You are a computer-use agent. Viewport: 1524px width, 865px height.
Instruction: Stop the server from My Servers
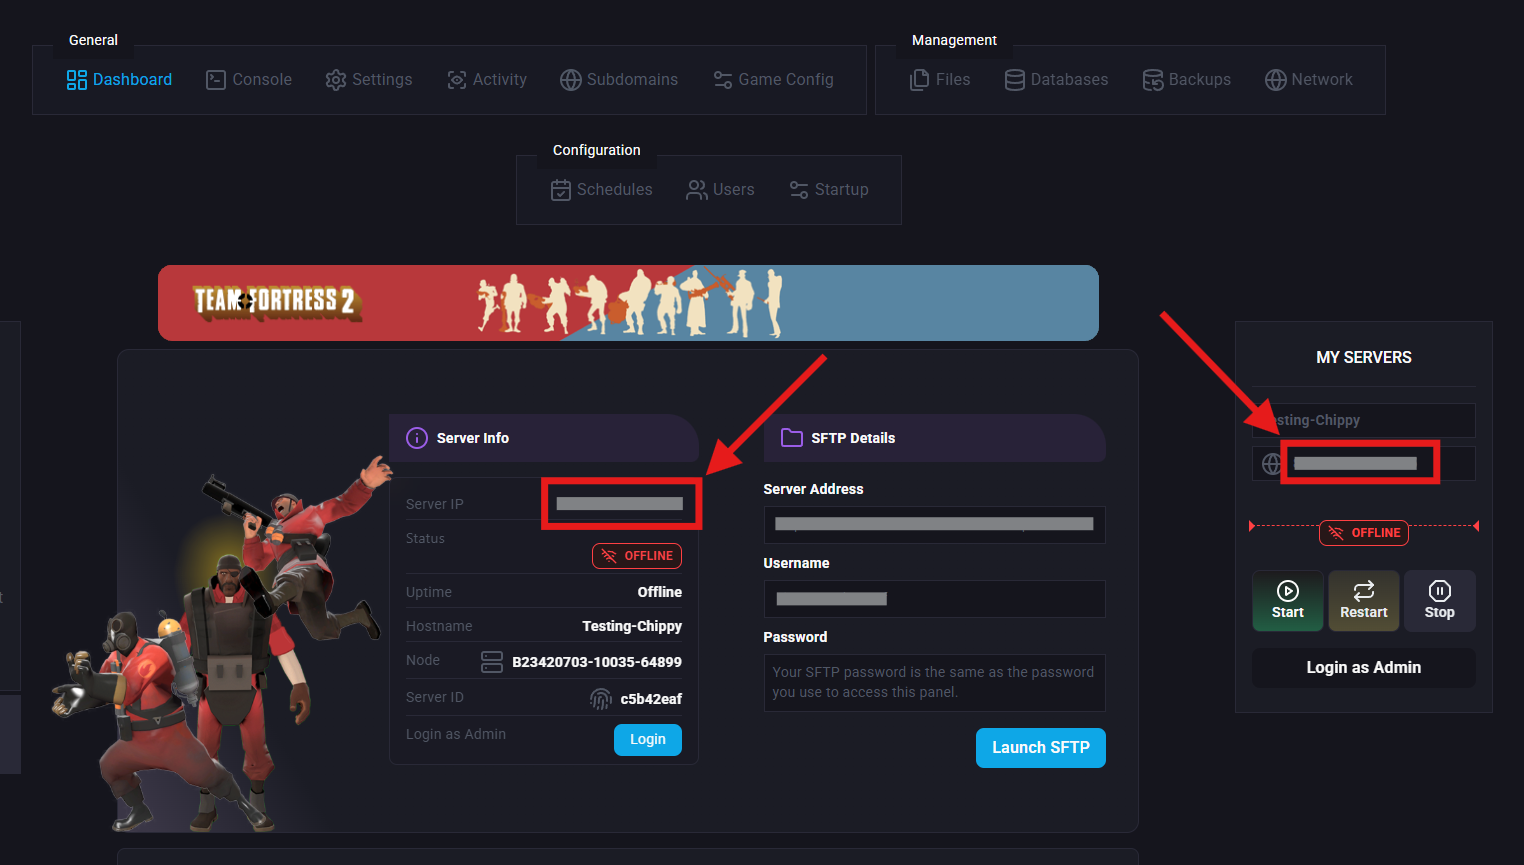(x=1440, y=601)
